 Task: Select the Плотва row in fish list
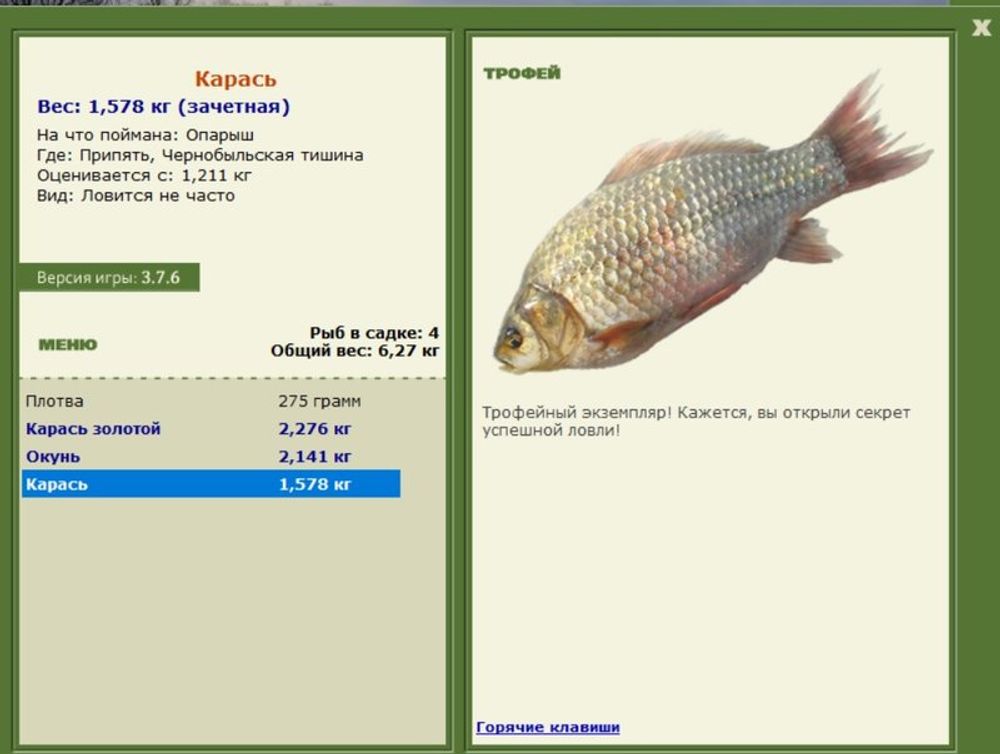pyautogui.click(x=211, y=401)
